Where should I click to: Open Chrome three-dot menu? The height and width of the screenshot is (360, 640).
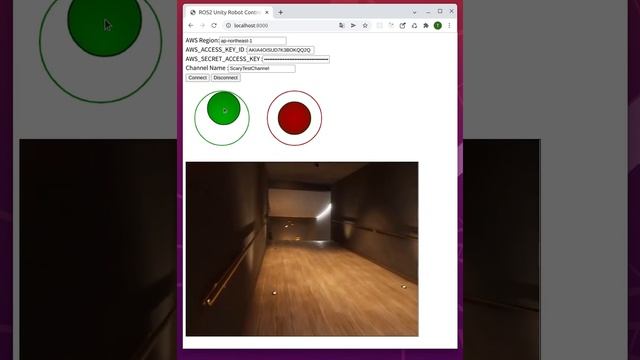pyautogui.click(x=449, y=25)
